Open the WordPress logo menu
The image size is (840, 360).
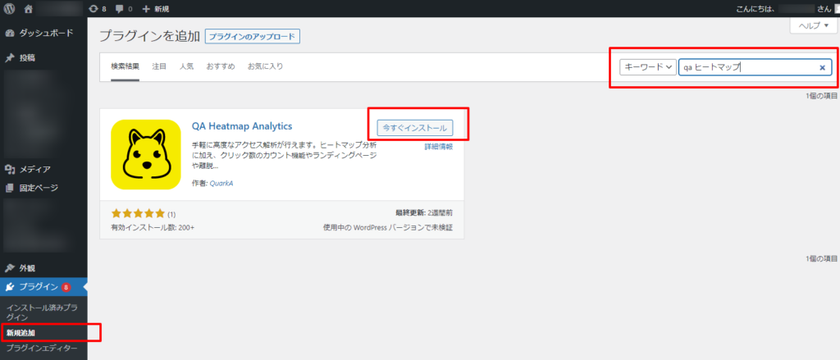(x=9, y=9)
